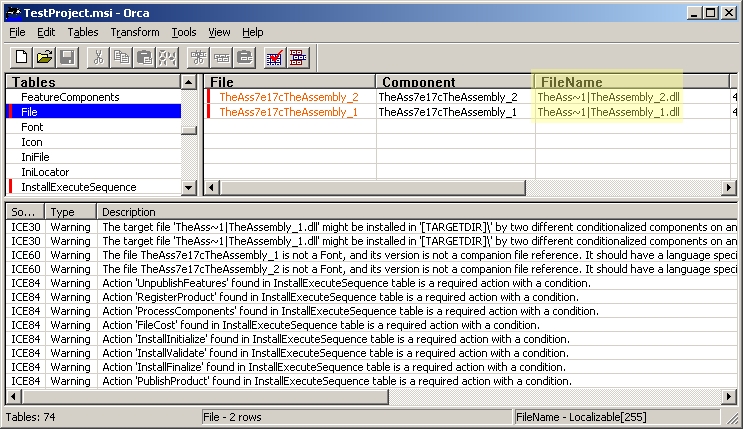Sort by the File column header
Screen dimensions: 743x429
[x=290, y=82]
